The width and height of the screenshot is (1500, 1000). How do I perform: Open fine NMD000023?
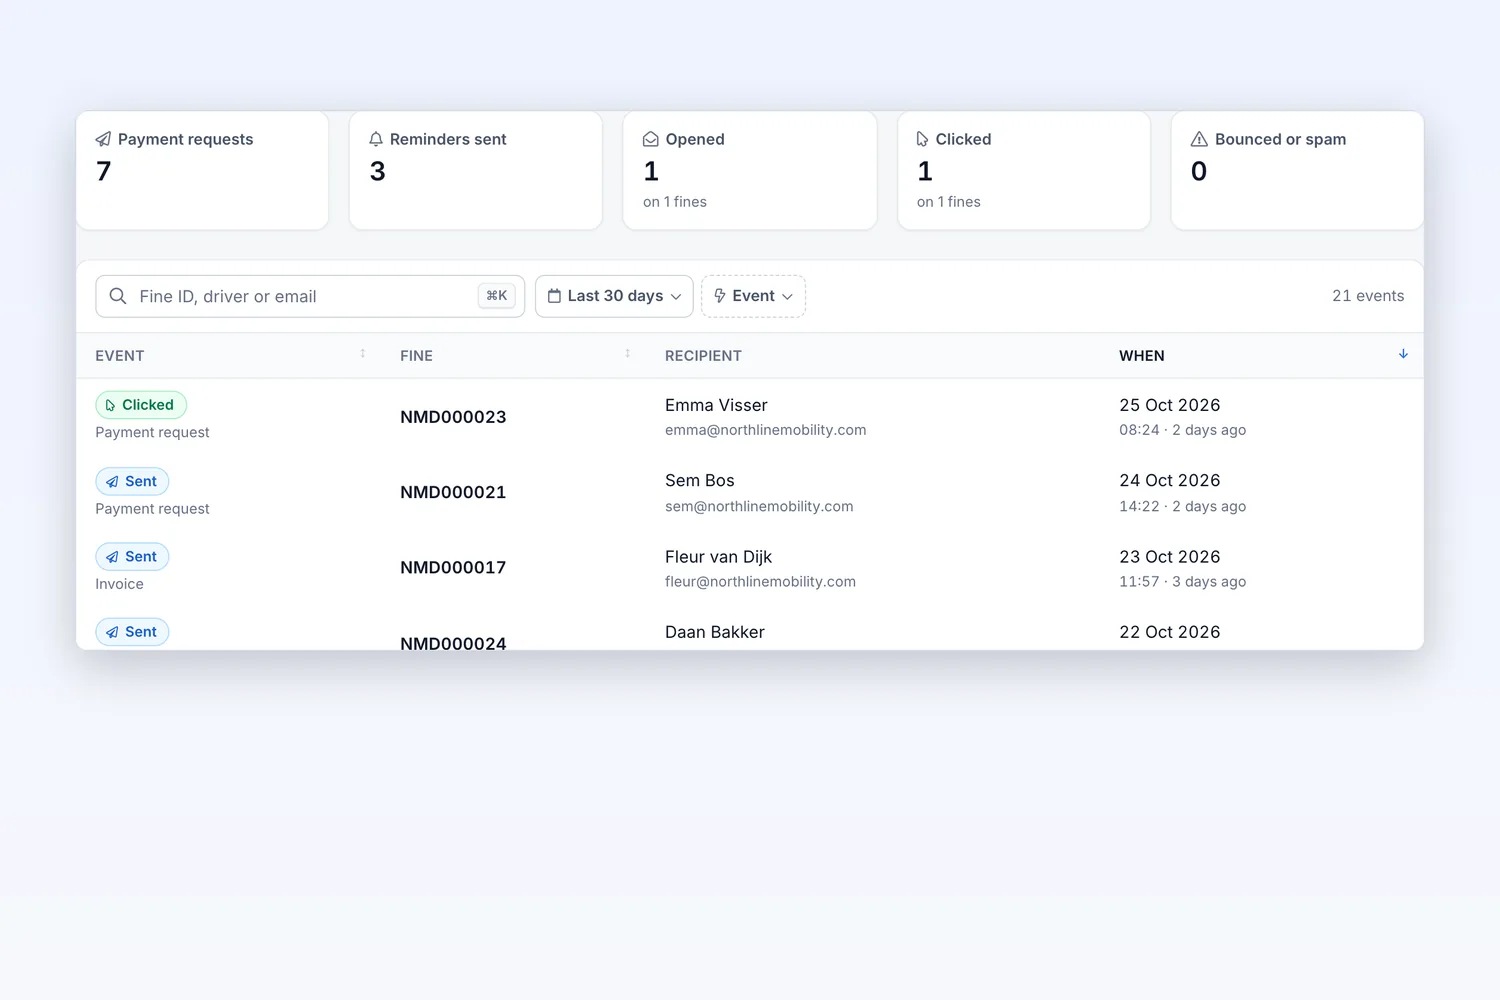[453, 417]
